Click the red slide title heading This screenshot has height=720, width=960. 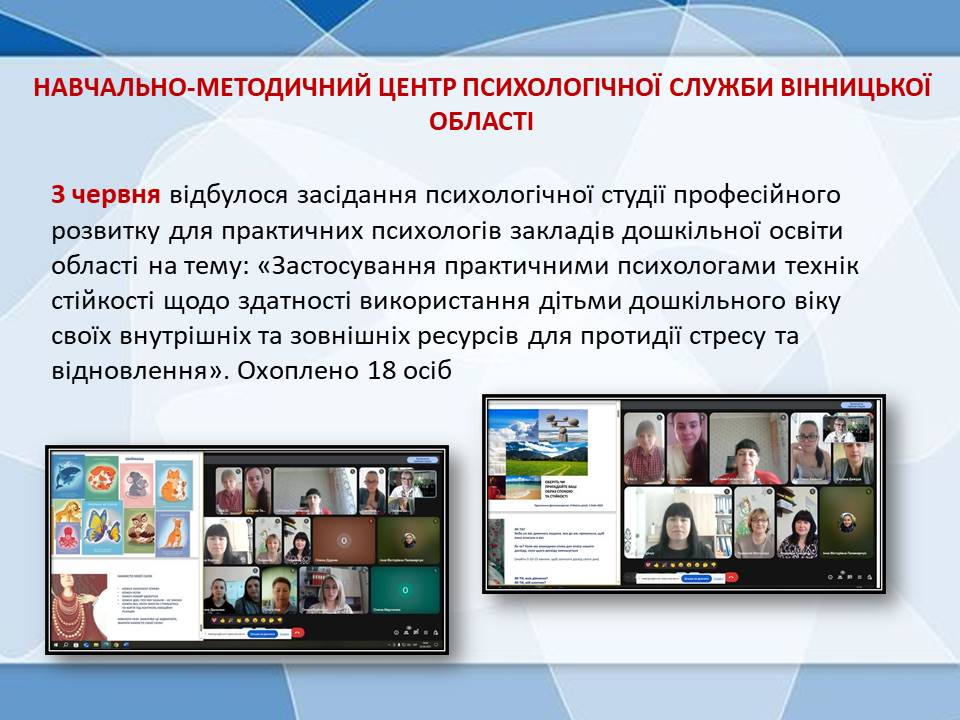(481, 104)
